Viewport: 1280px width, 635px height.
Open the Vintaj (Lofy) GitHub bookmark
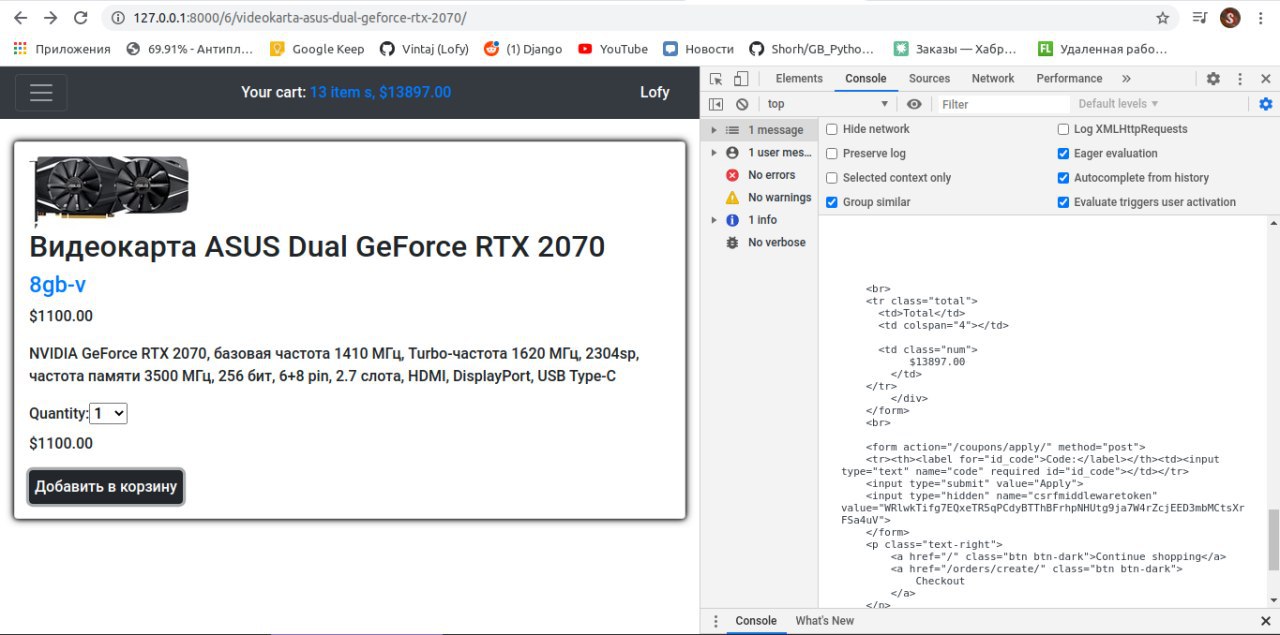pyautogui.click(x=424, y=48)
